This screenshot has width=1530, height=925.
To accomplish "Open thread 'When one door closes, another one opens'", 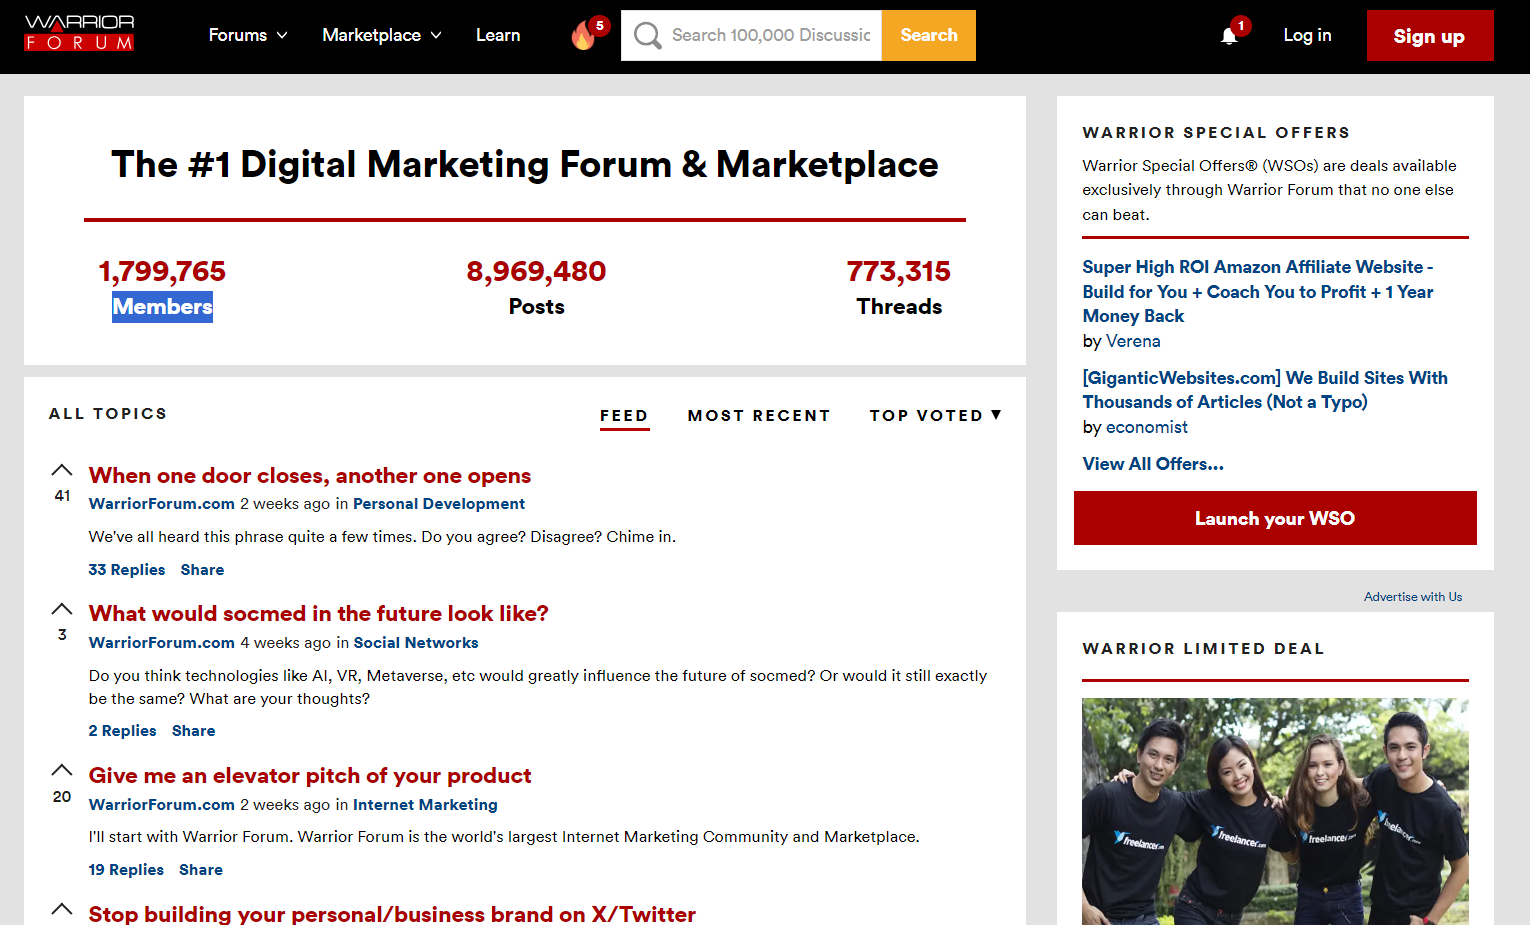I will pyautogui.click(x=310, y=475).
